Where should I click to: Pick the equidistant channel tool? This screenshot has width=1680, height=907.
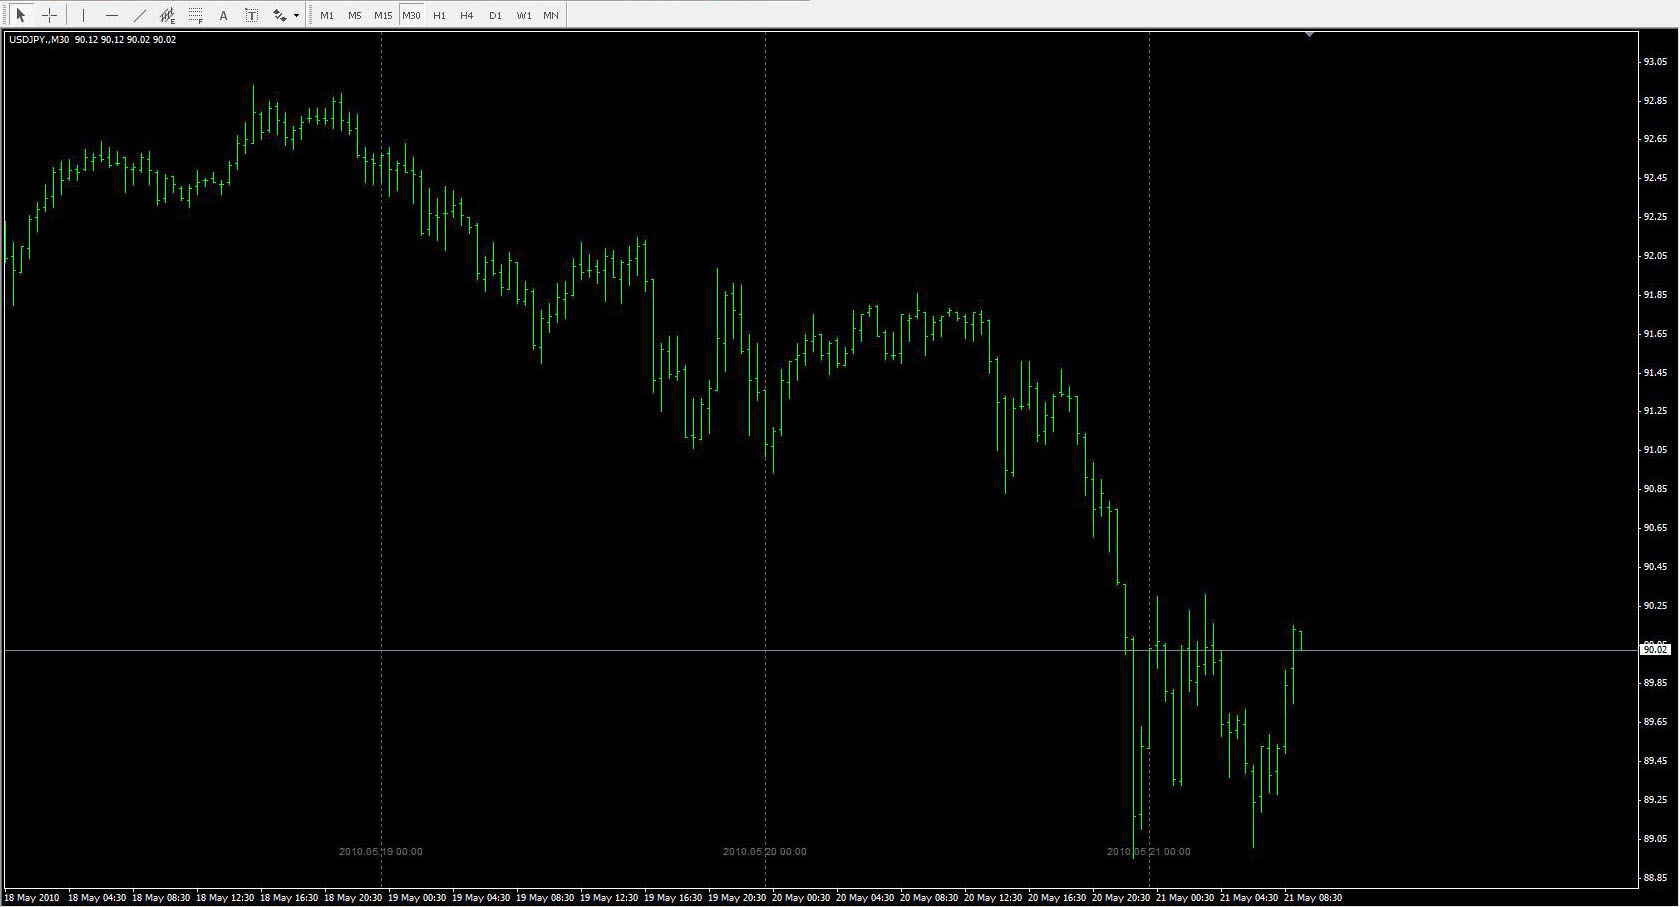(x=168, y=15)
